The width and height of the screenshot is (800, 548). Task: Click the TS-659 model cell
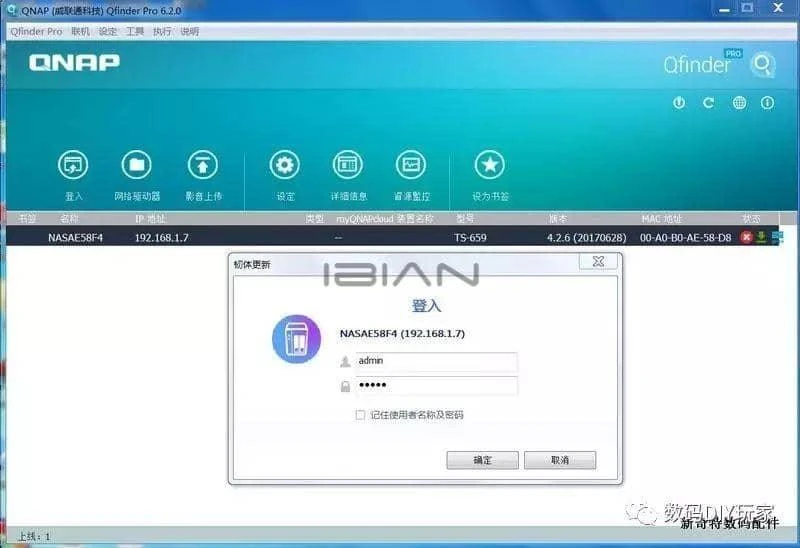tap(470, 238)
